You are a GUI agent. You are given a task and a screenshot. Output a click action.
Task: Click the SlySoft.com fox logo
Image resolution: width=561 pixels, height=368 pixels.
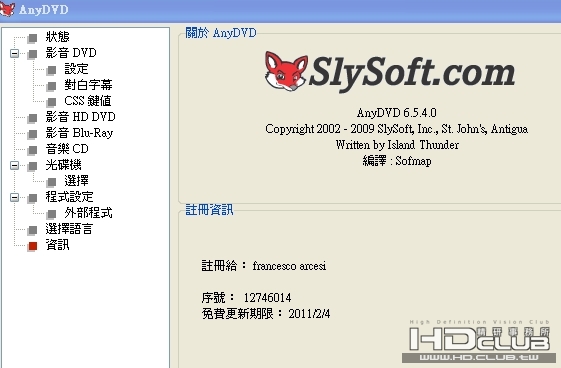click(286, 71)
